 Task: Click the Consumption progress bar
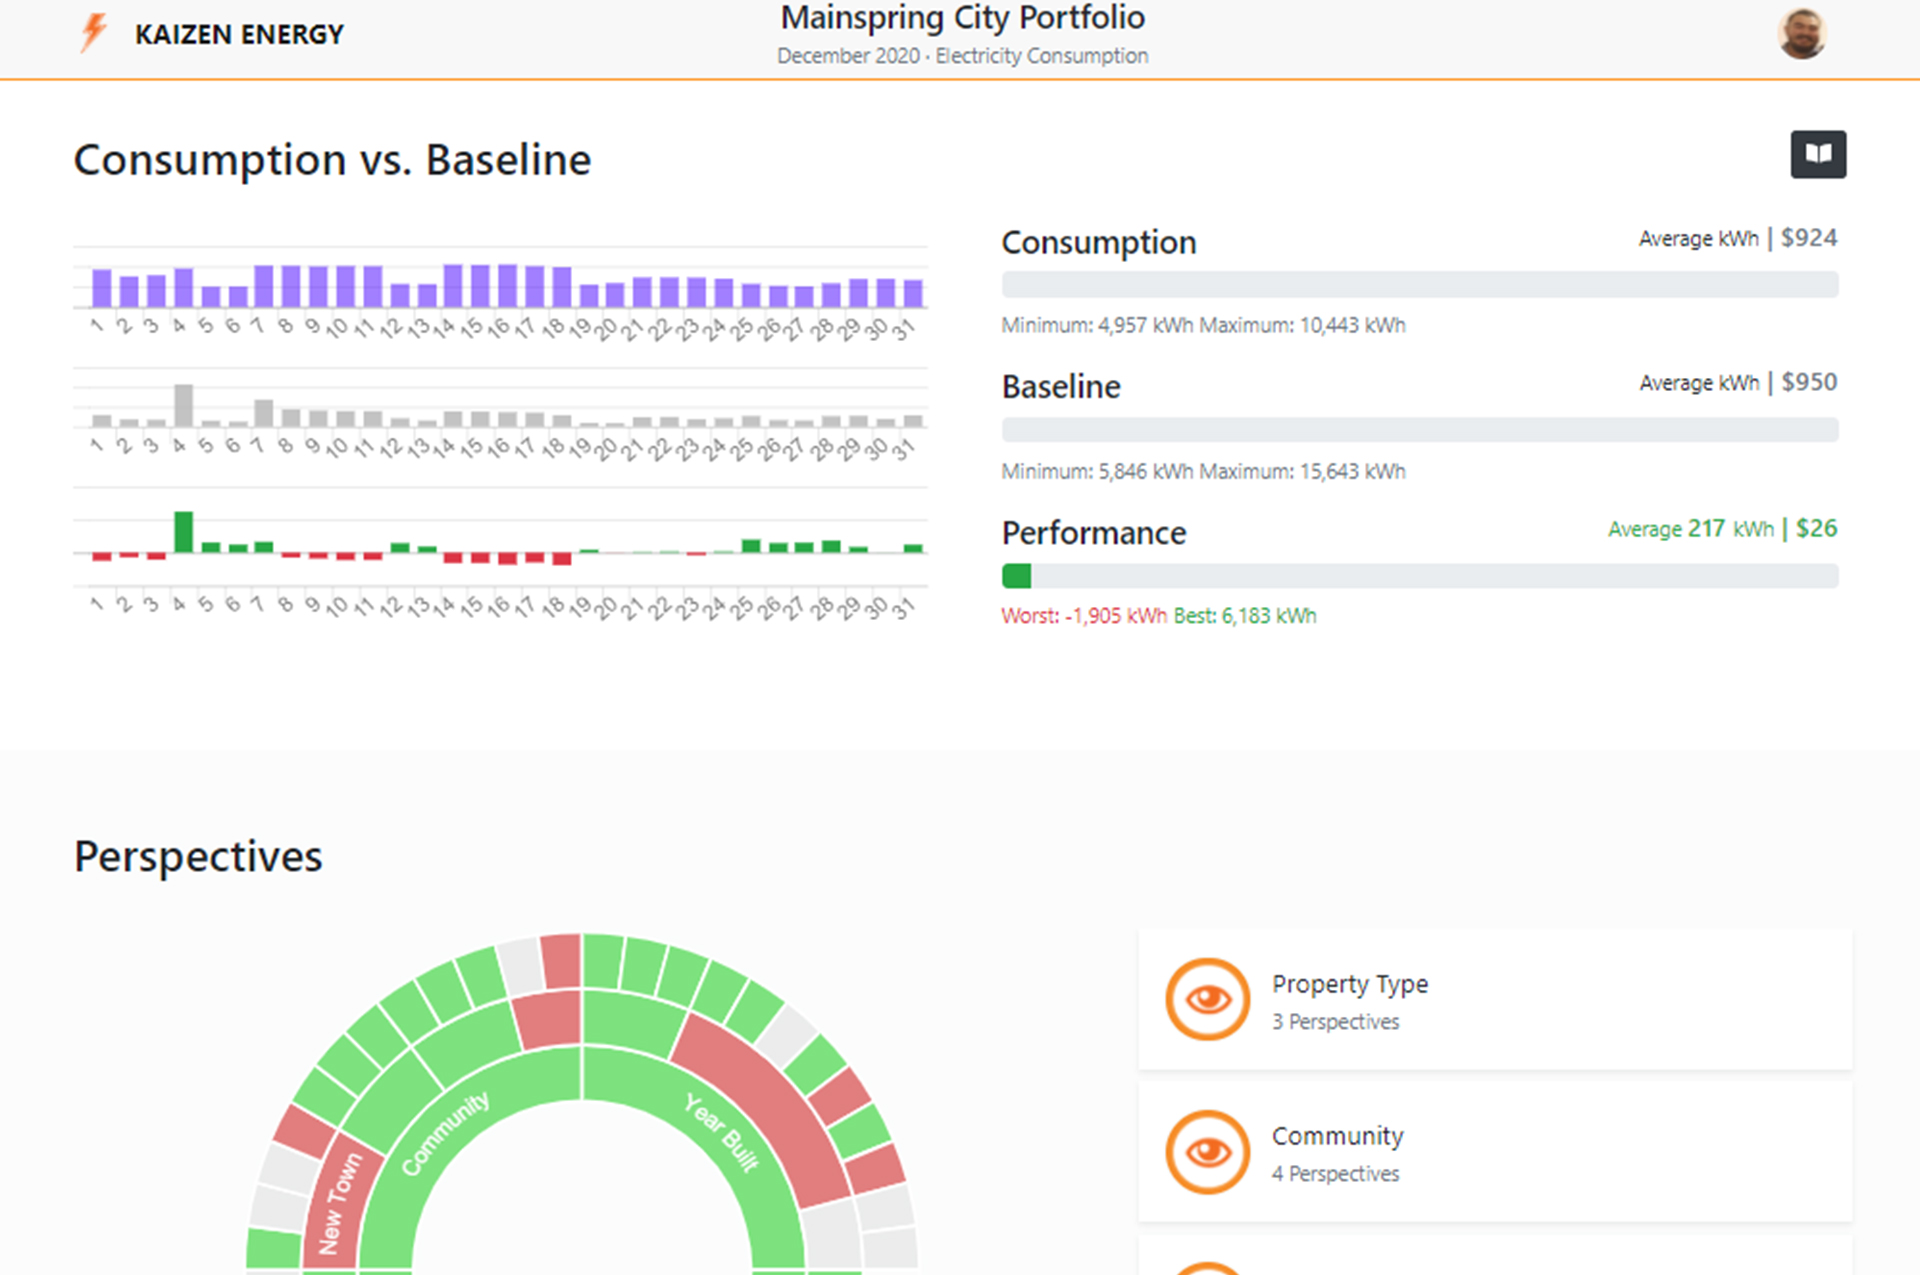1419,285
